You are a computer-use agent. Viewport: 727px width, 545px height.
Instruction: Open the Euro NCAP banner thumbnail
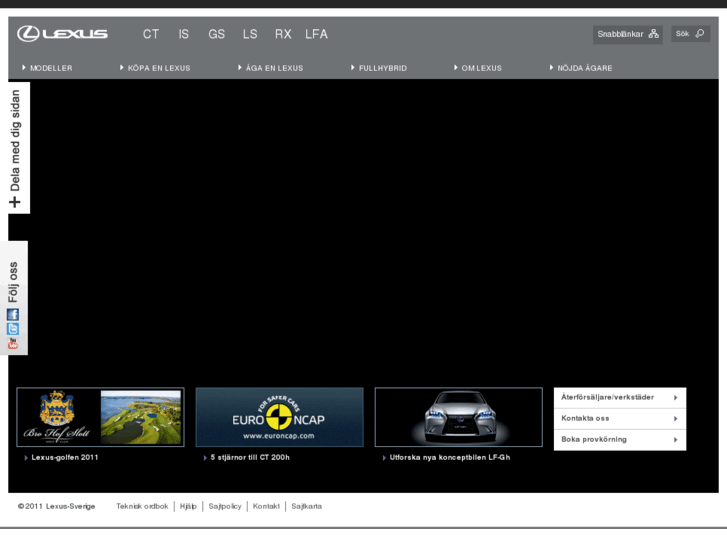coord(280,417)
